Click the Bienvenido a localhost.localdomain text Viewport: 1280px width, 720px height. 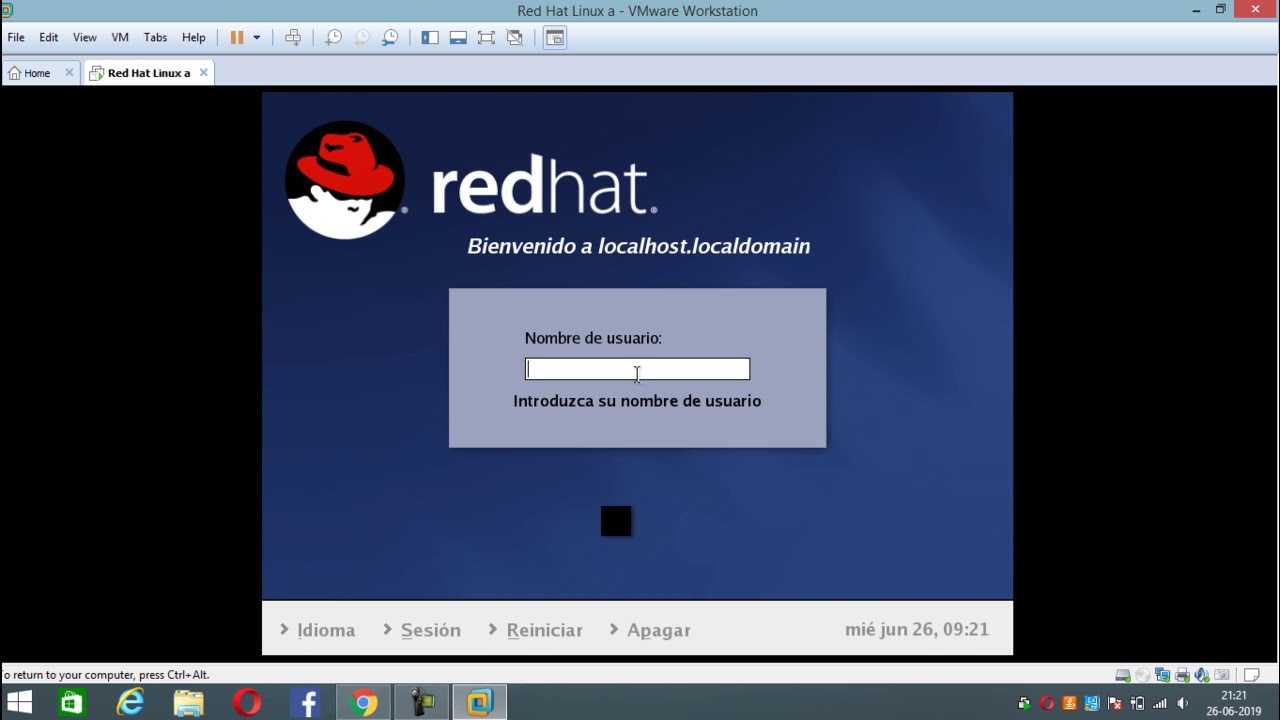point(638,246)
